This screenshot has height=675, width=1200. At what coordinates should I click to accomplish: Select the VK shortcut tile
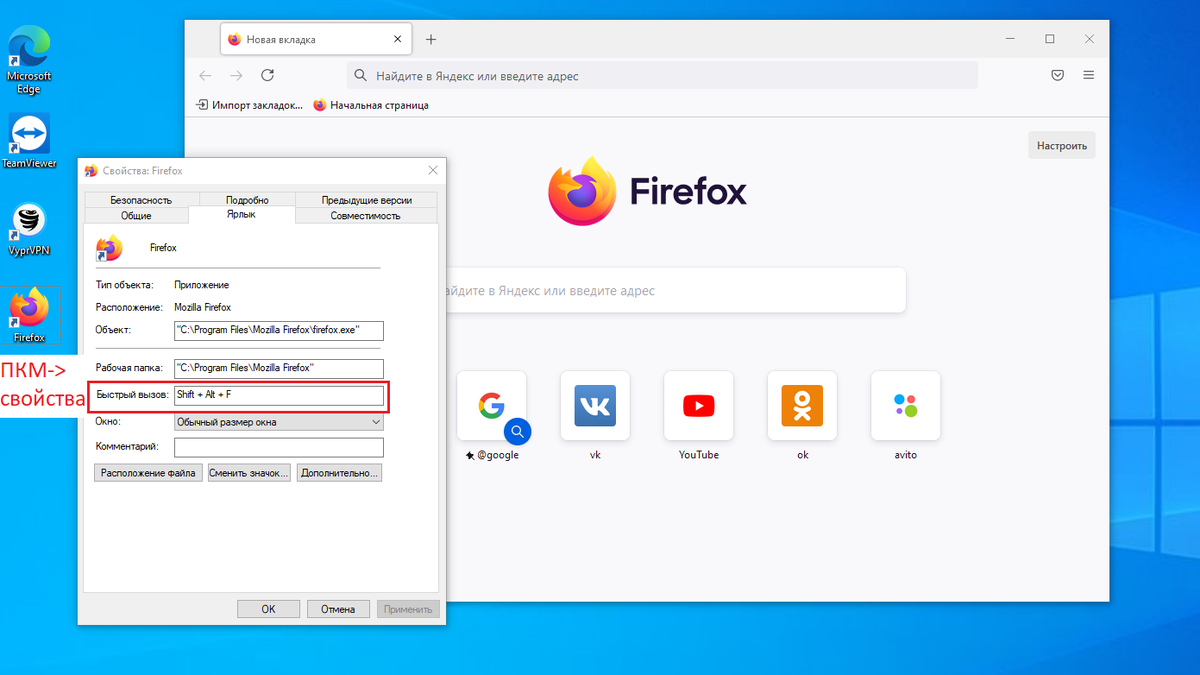595,406
